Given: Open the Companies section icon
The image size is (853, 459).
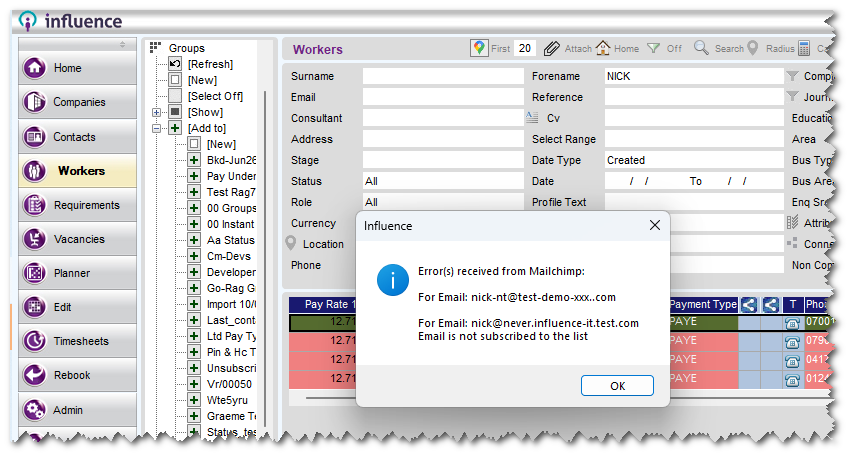Looking at the screenshot, I should 34,102.
